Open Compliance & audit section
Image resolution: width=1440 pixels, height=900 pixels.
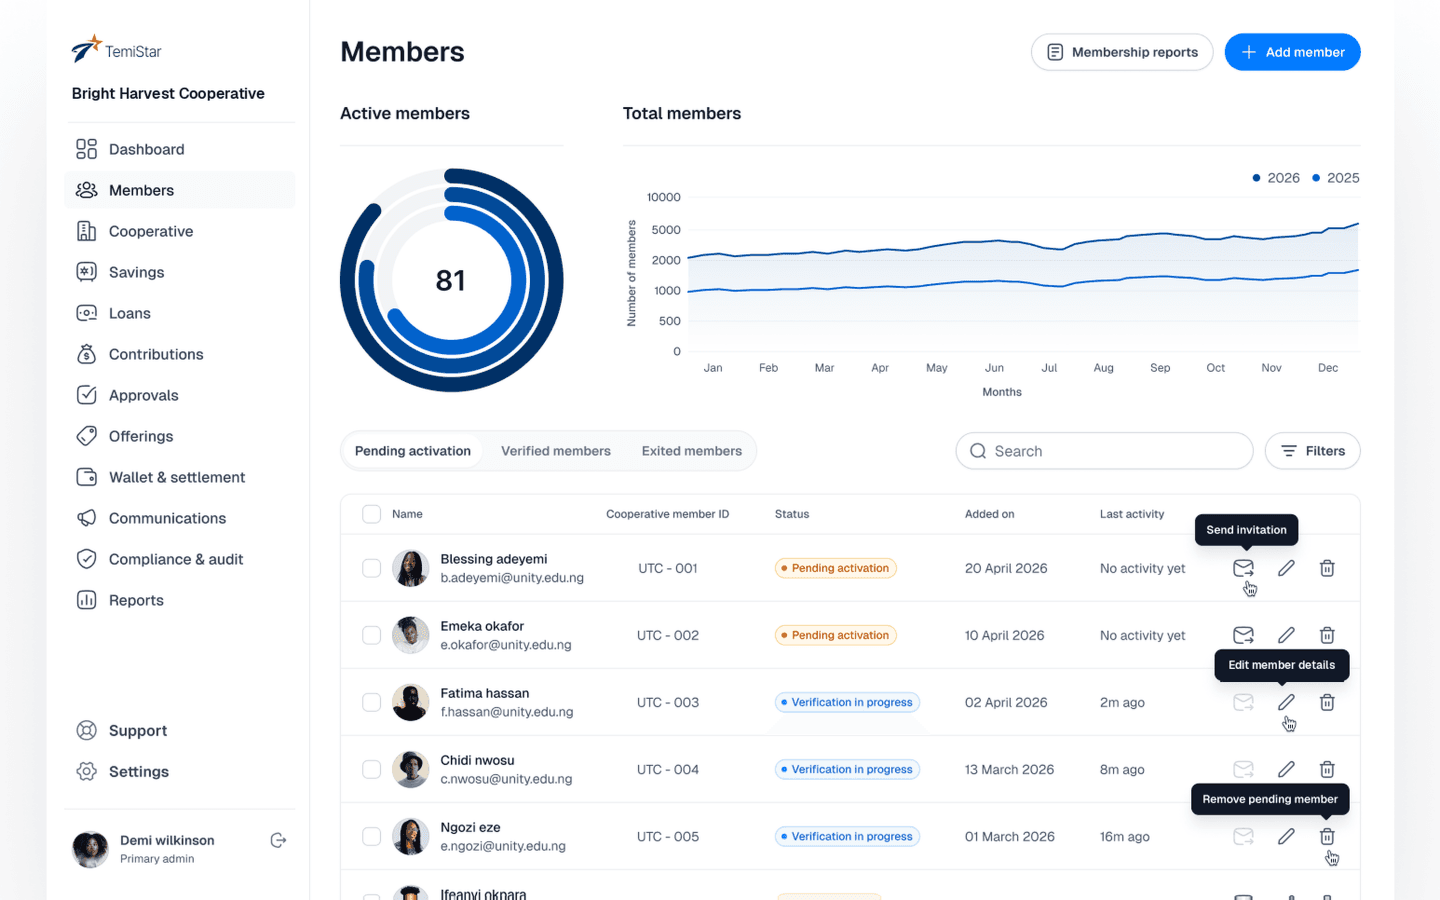pyautogui.click(x=179, y=559)
